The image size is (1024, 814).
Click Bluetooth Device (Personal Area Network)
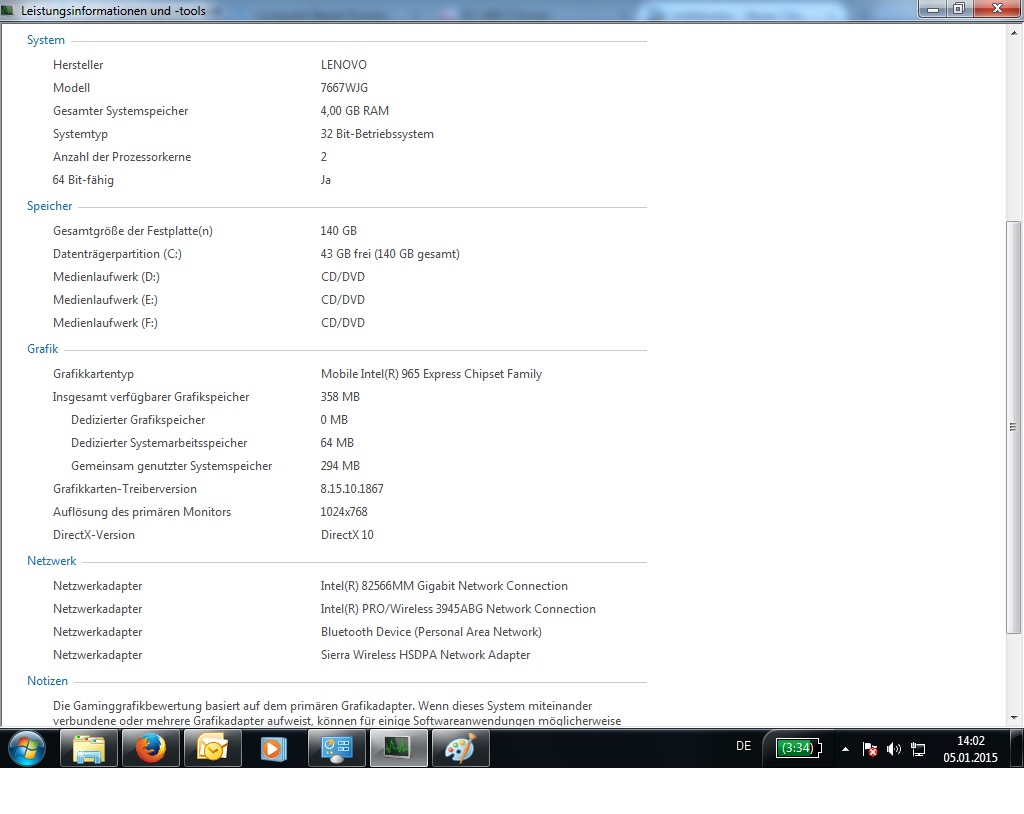click(431, 632)
